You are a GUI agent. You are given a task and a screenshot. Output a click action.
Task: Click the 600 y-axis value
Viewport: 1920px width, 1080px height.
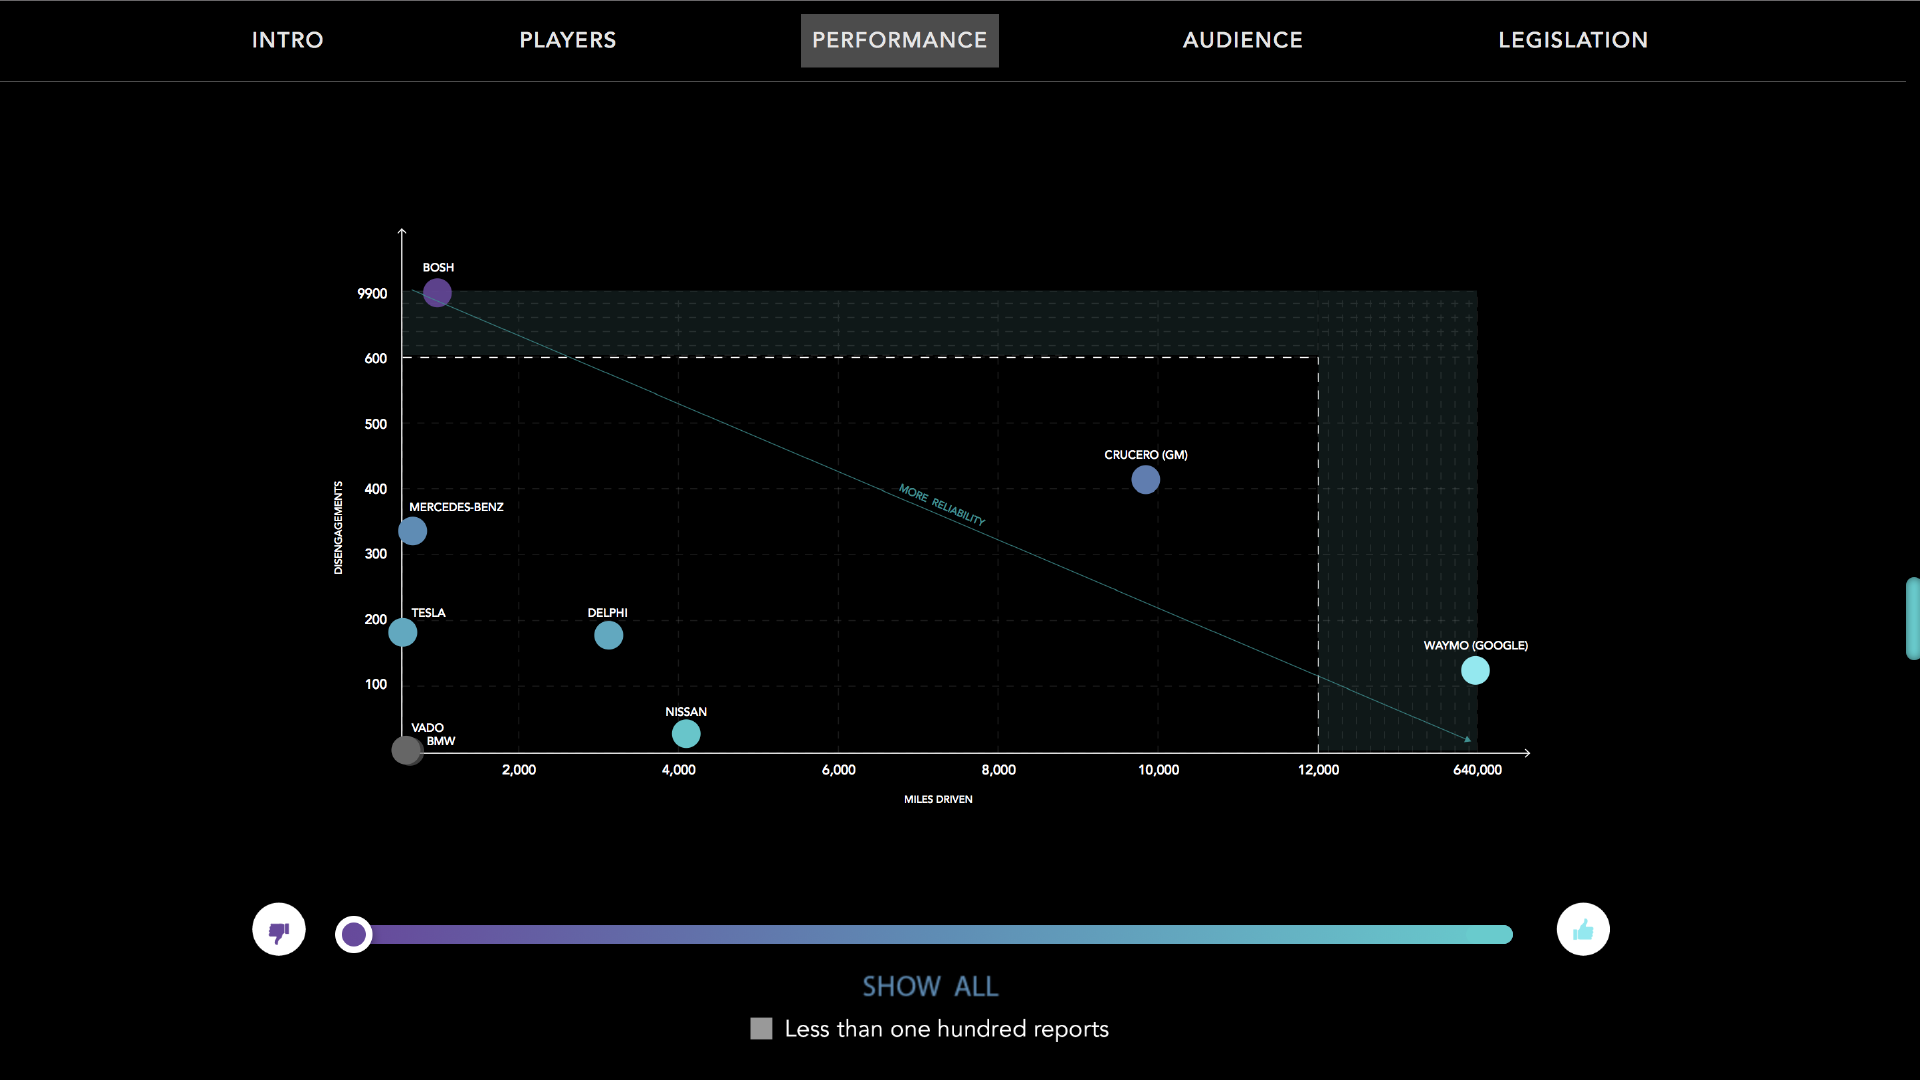(375, 359)
